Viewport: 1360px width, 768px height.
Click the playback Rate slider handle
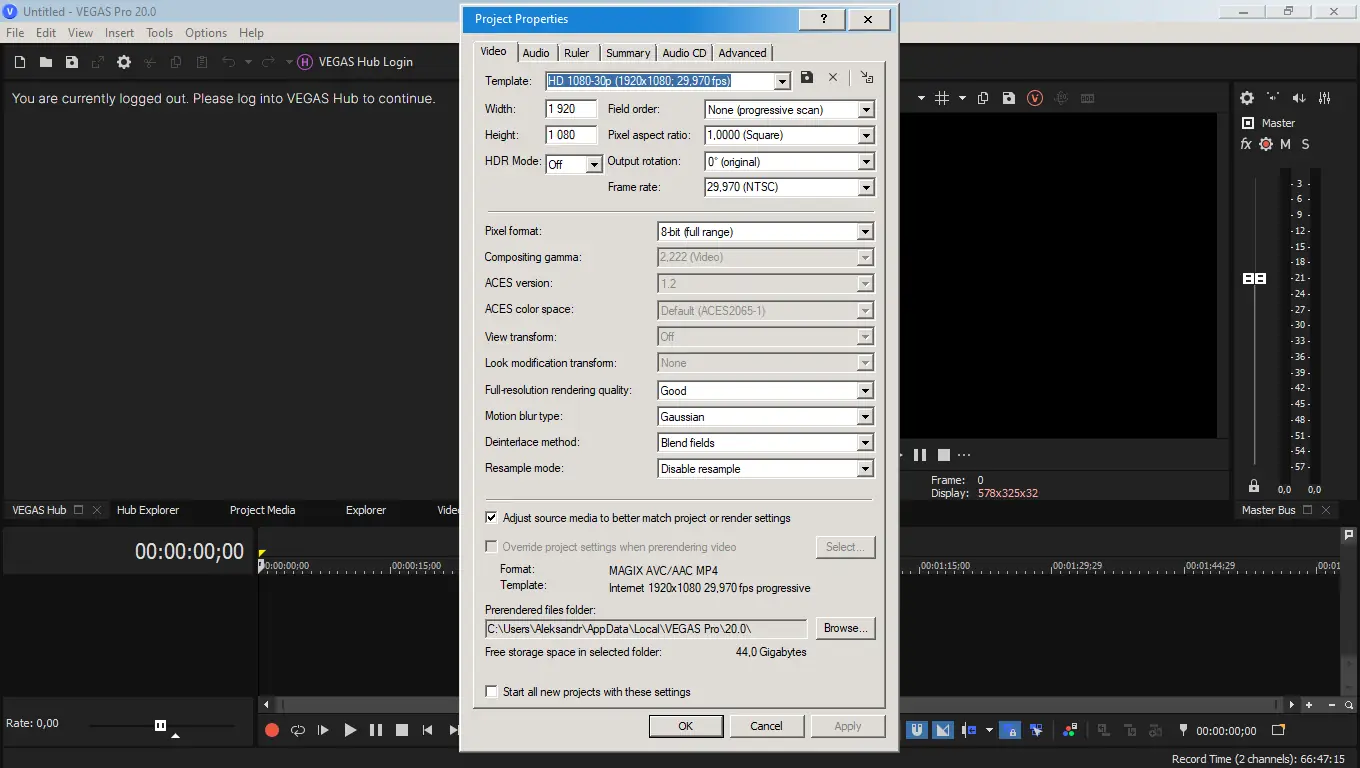(160, 725)
